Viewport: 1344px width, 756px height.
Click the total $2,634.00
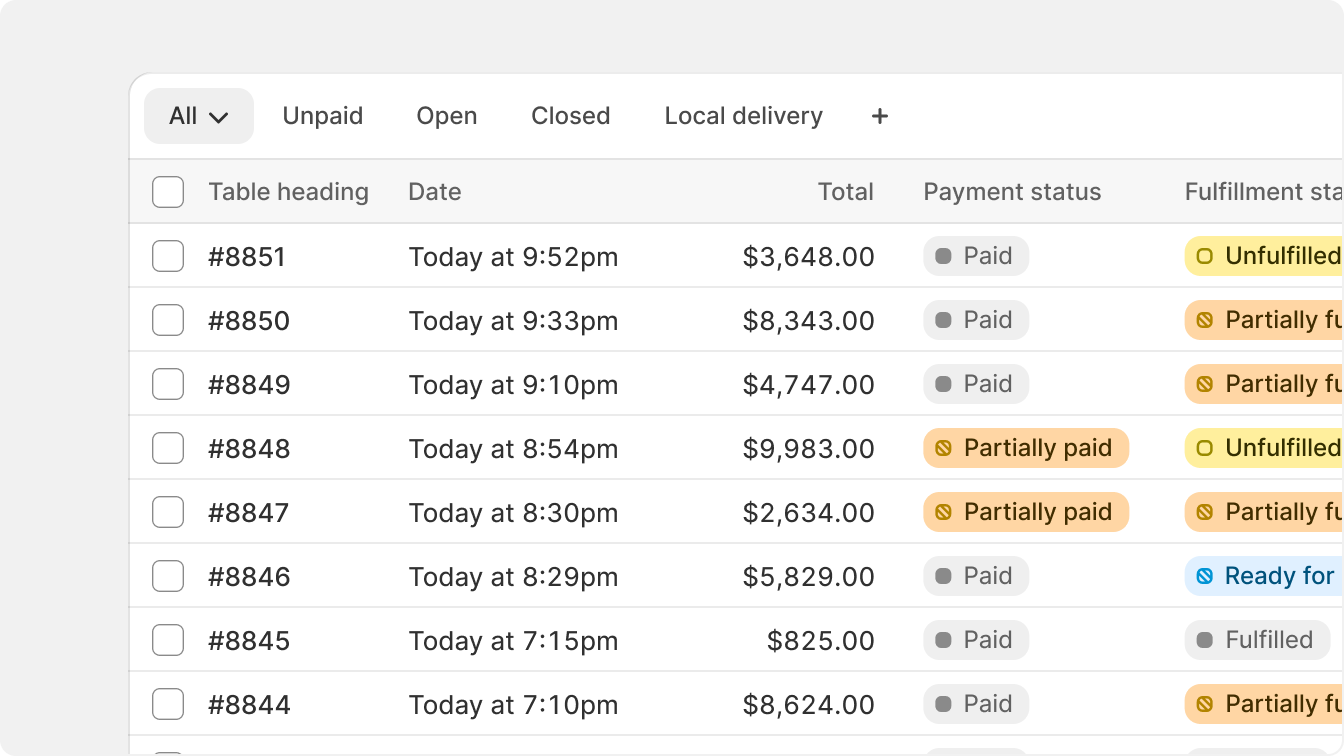[x=809, y=513]
